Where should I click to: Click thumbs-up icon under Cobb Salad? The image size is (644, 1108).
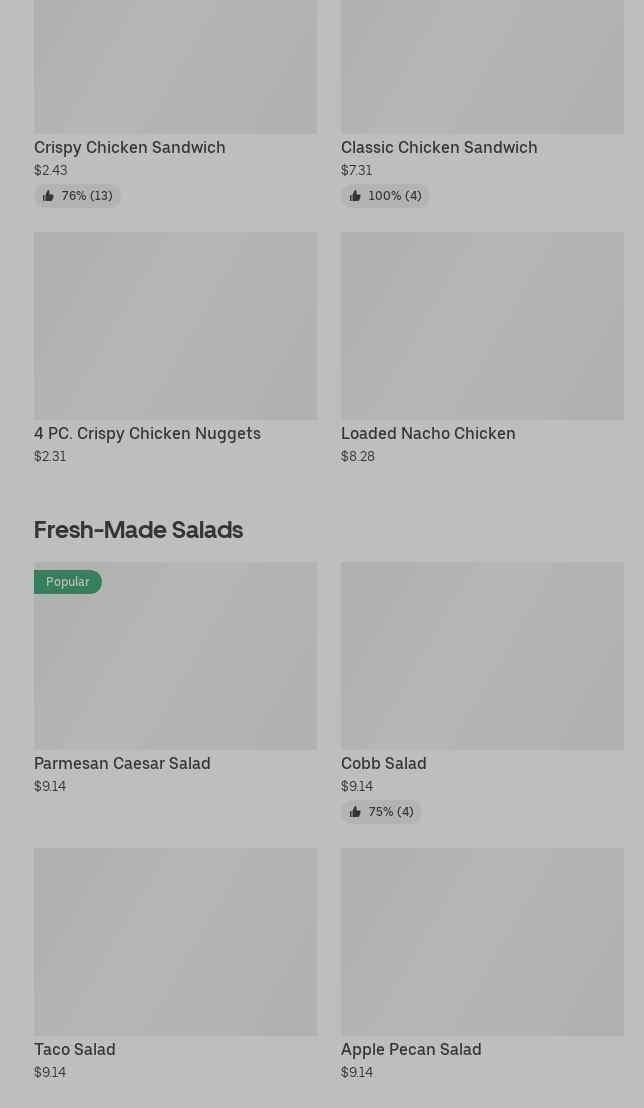coord(355,812)
